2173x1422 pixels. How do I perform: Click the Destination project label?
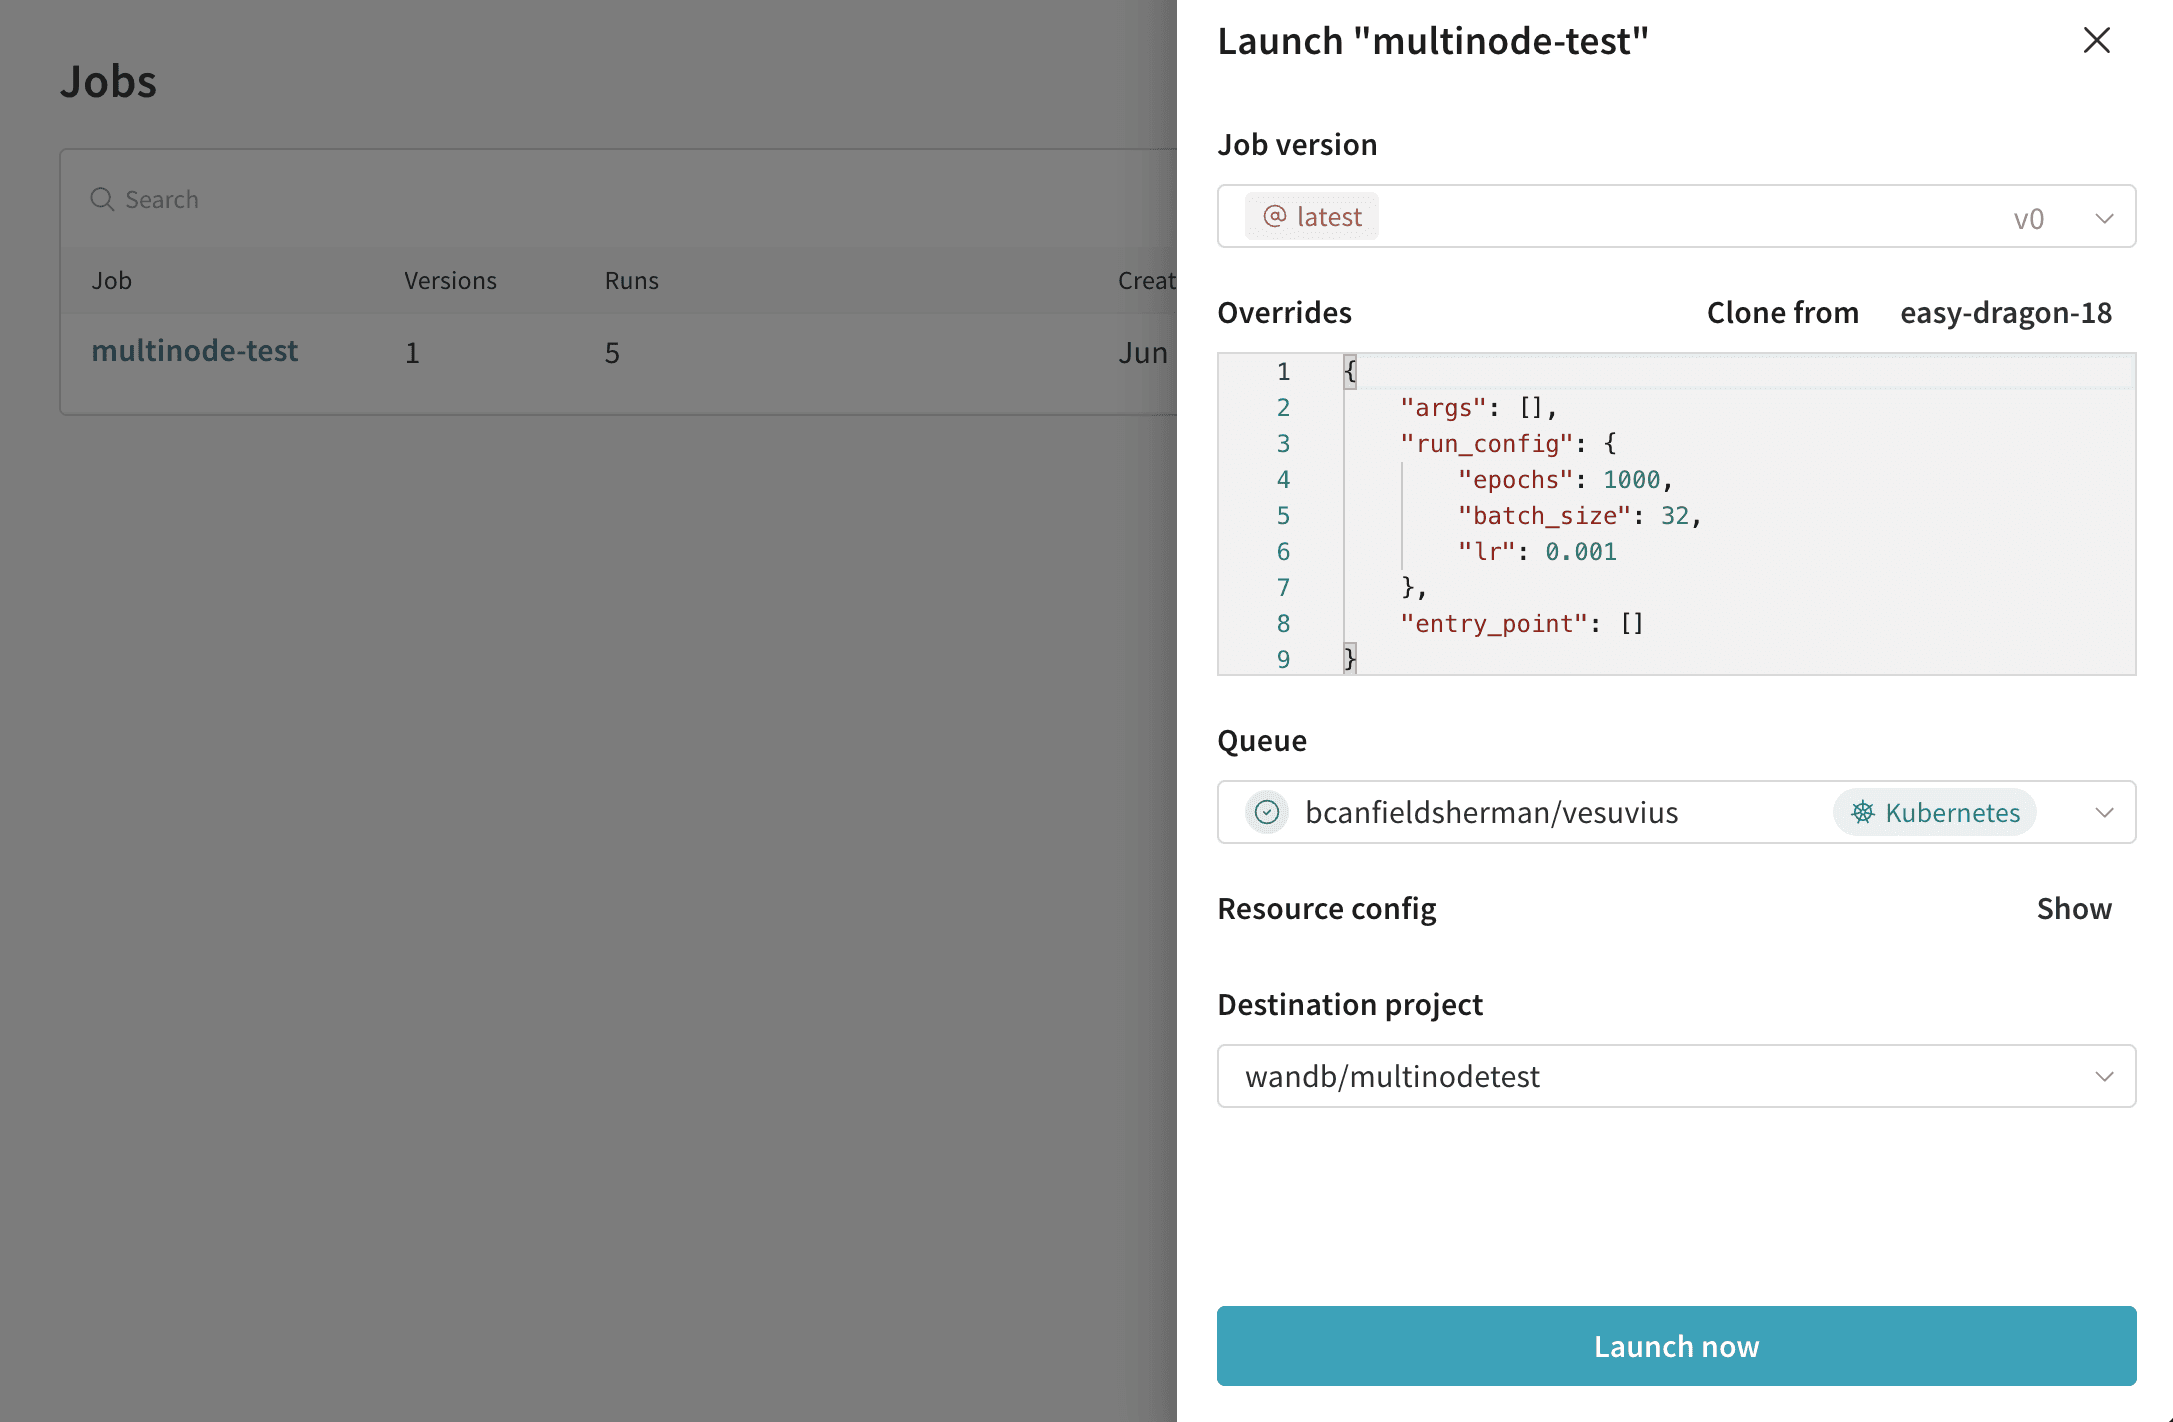(1350, 1004)
